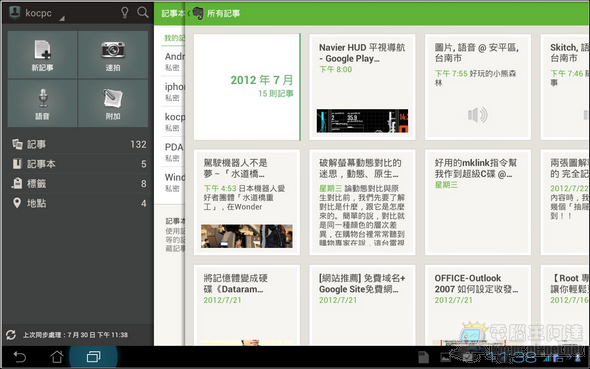Open the 【Root note dated 2012/7/16
This screenshot has width=590, height=369.
tap(565, 305)
